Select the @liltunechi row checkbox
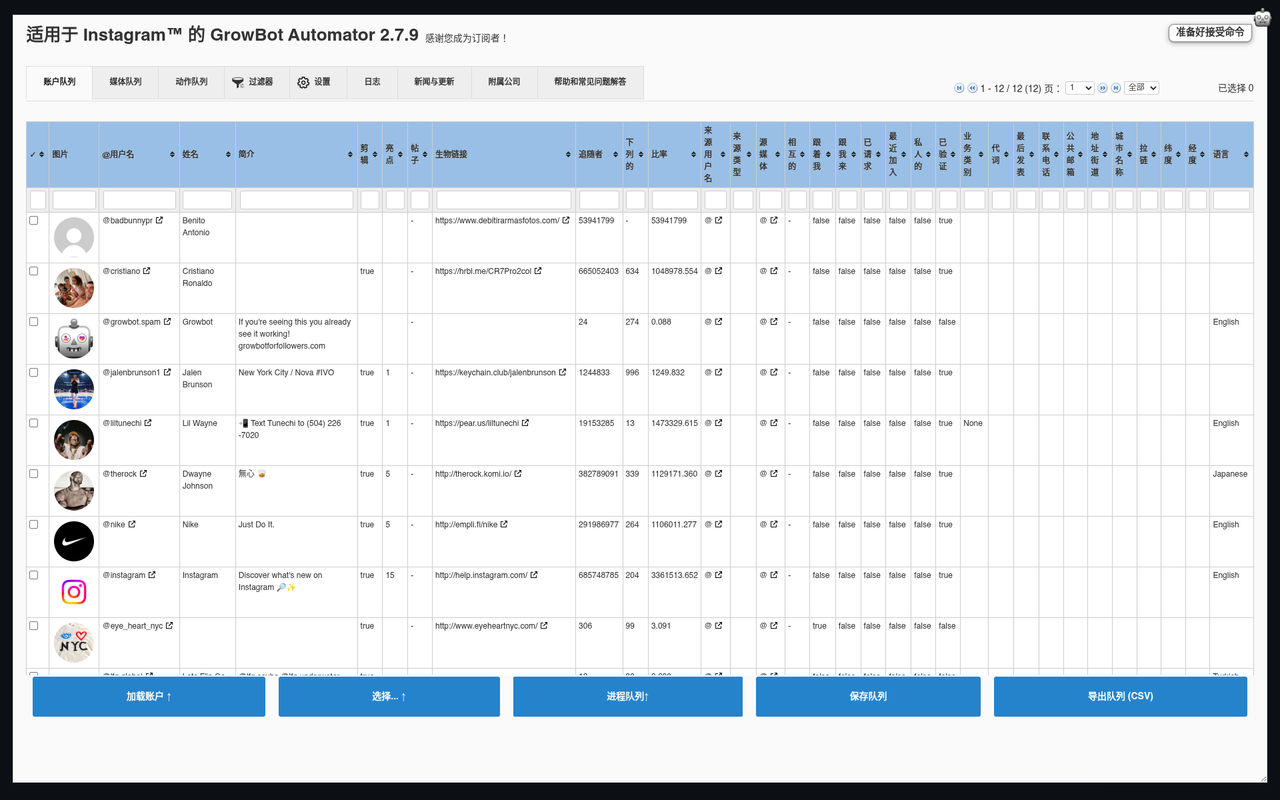 click(34, 423)
